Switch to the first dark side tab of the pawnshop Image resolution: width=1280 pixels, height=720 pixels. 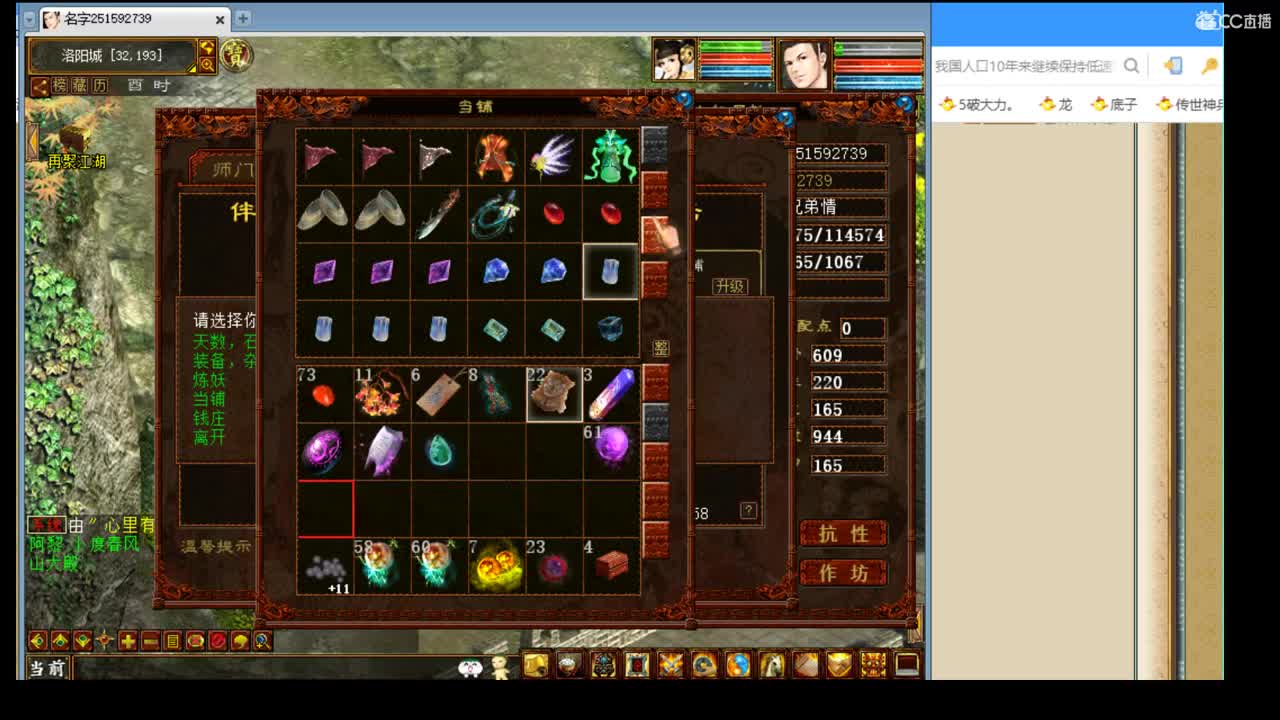tap(655, 144)
